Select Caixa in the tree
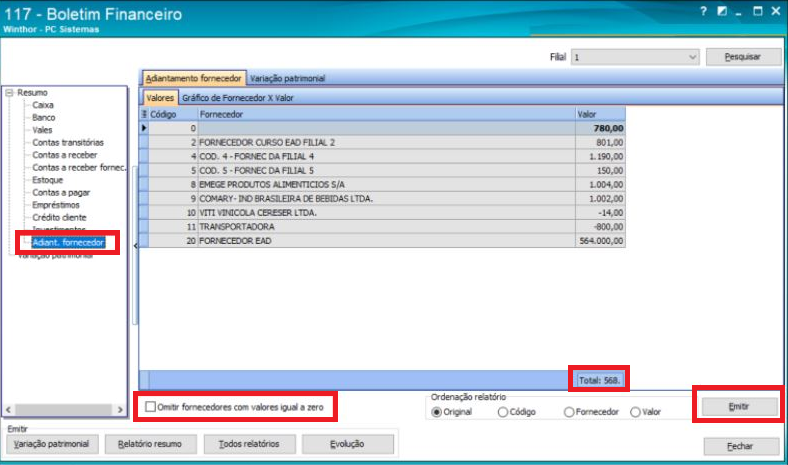 (x=43, y=105)
